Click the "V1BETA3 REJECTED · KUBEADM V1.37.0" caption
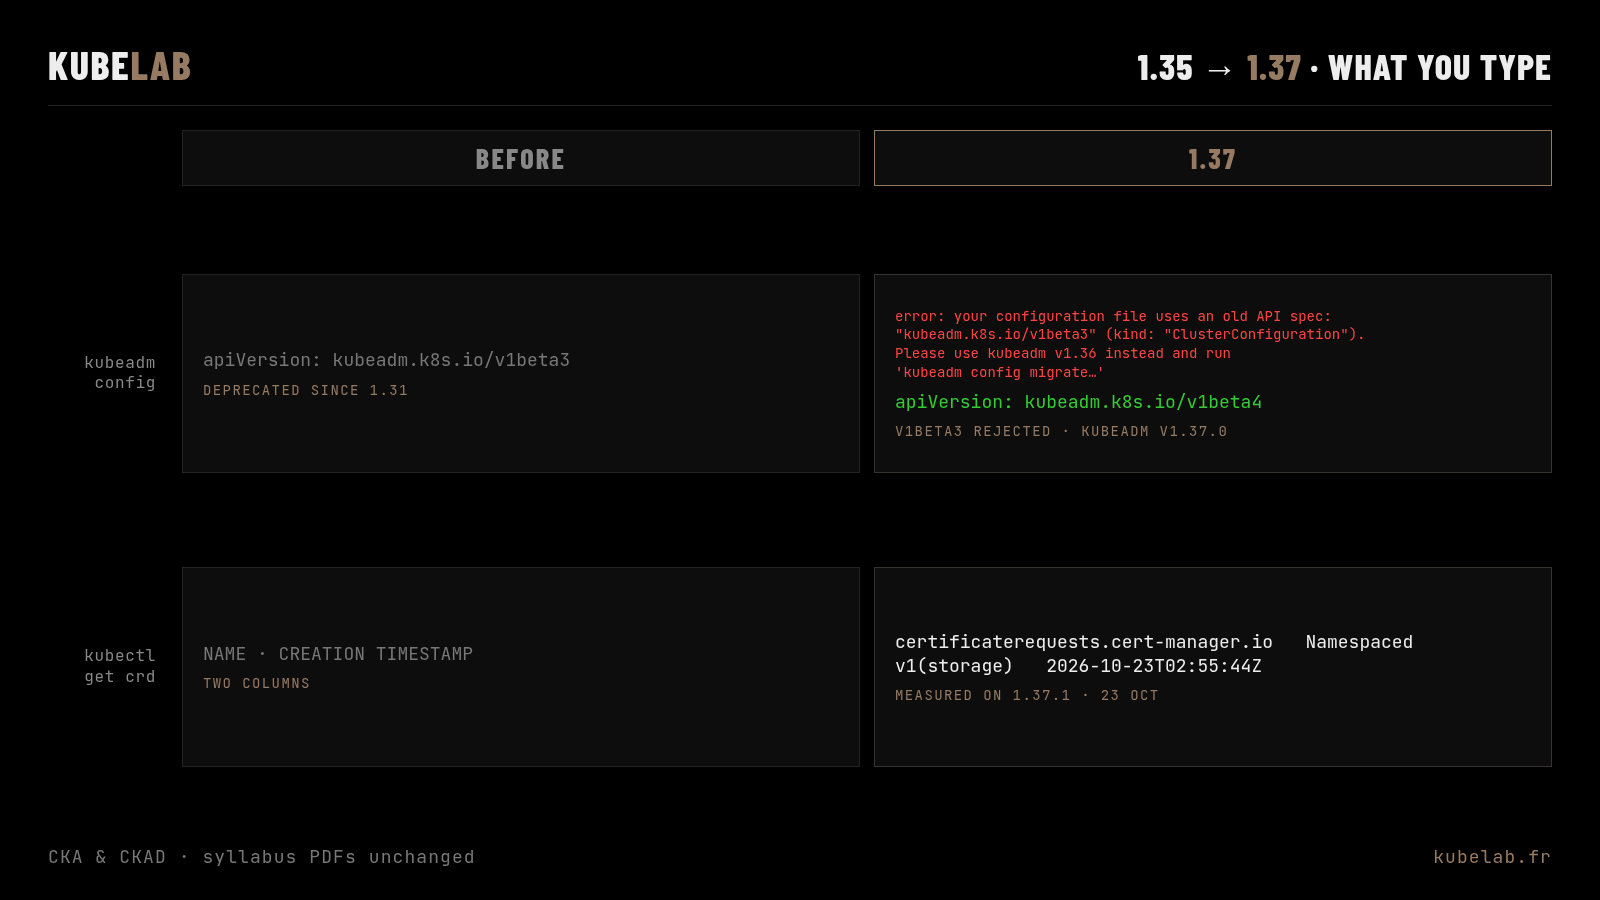This screenshot has height=900, width=1600. 1061,431
